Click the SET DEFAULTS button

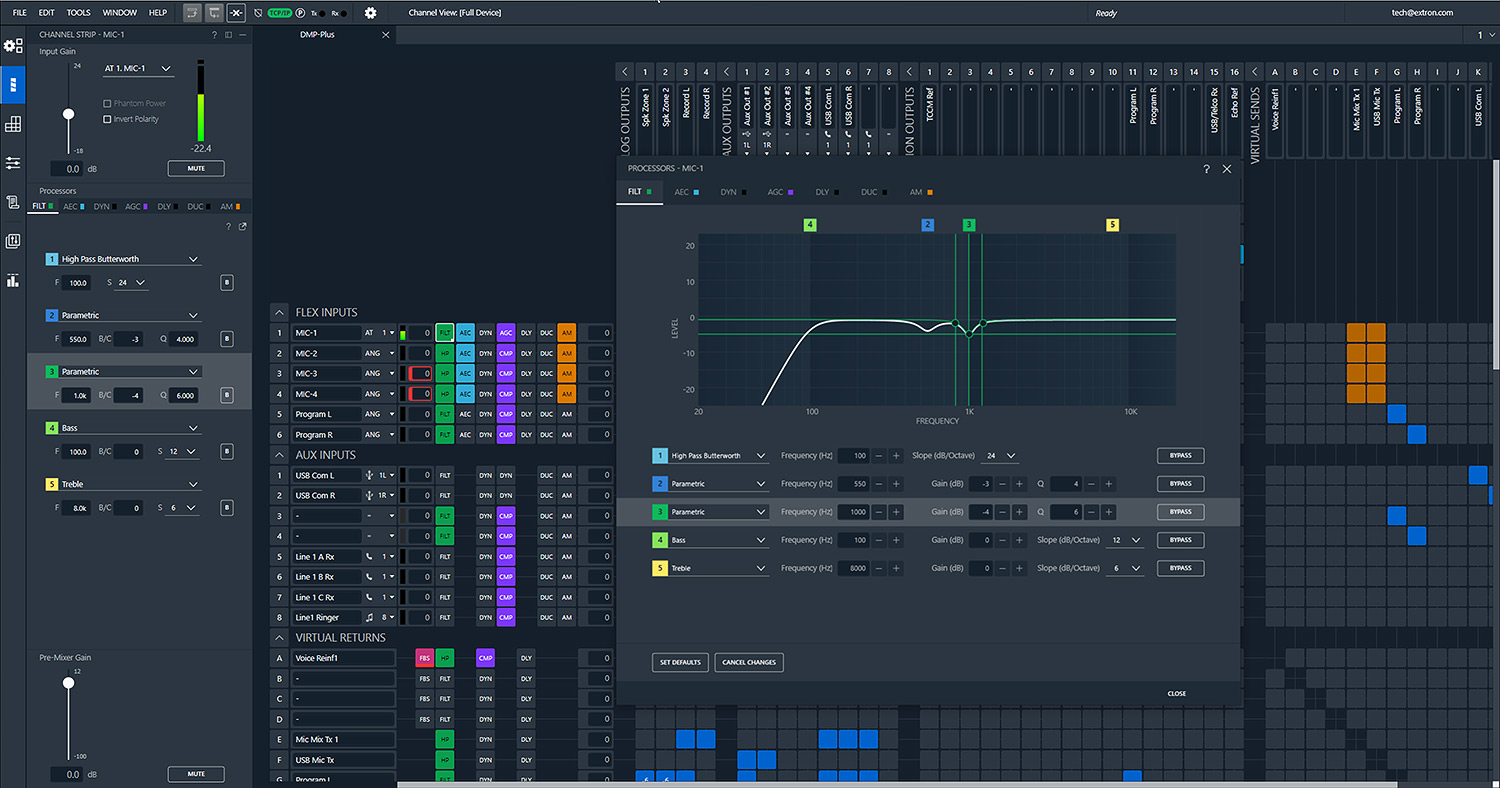point(680,662)
